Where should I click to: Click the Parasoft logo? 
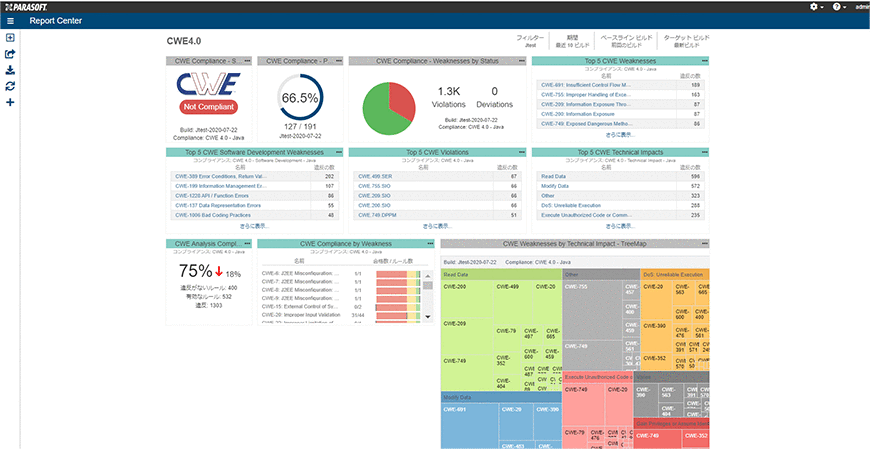[25, 6]
